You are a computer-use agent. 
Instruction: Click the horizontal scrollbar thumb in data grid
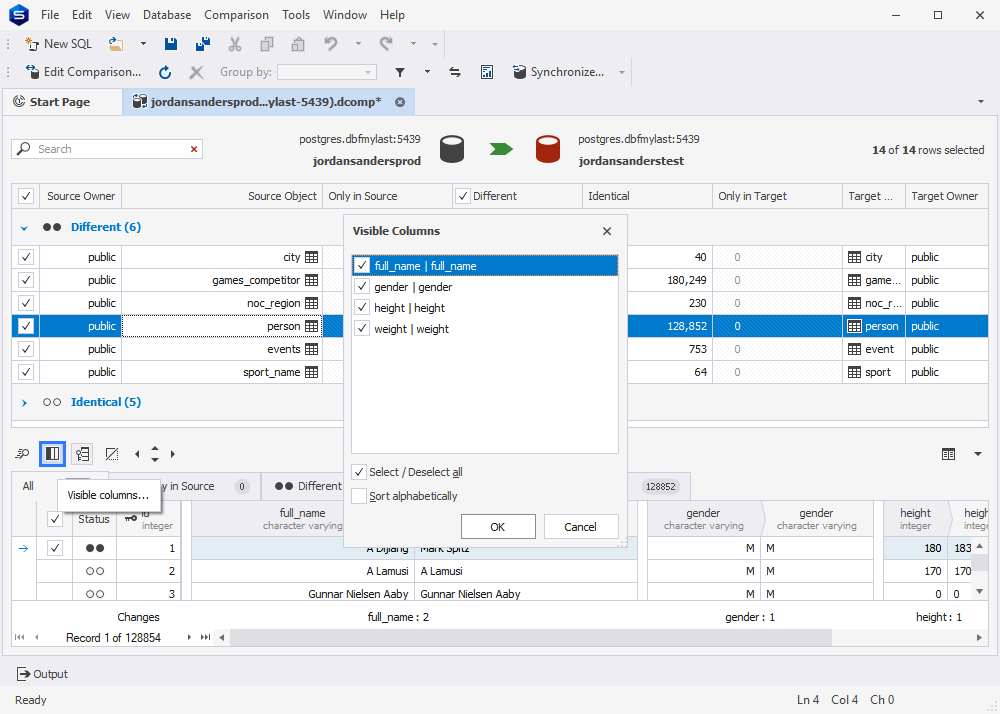click(531, 637)
